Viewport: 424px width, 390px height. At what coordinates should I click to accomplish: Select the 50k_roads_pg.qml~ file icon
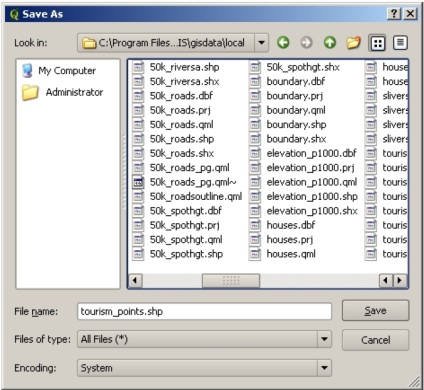(138, 182)
